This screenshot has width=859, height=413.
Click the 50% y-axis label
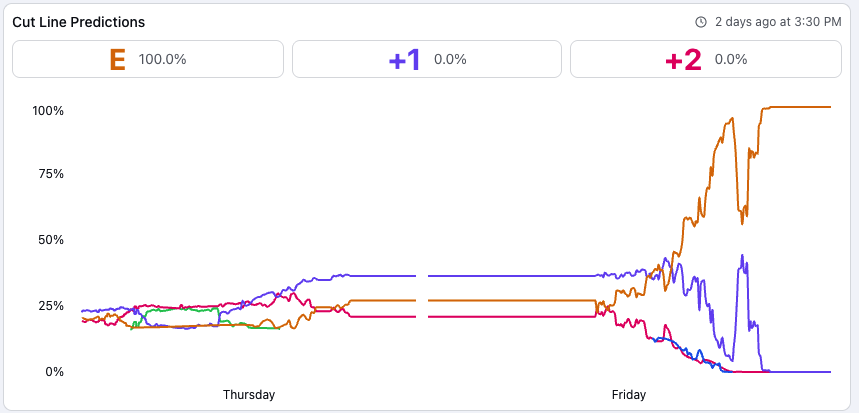coord(51,240)
